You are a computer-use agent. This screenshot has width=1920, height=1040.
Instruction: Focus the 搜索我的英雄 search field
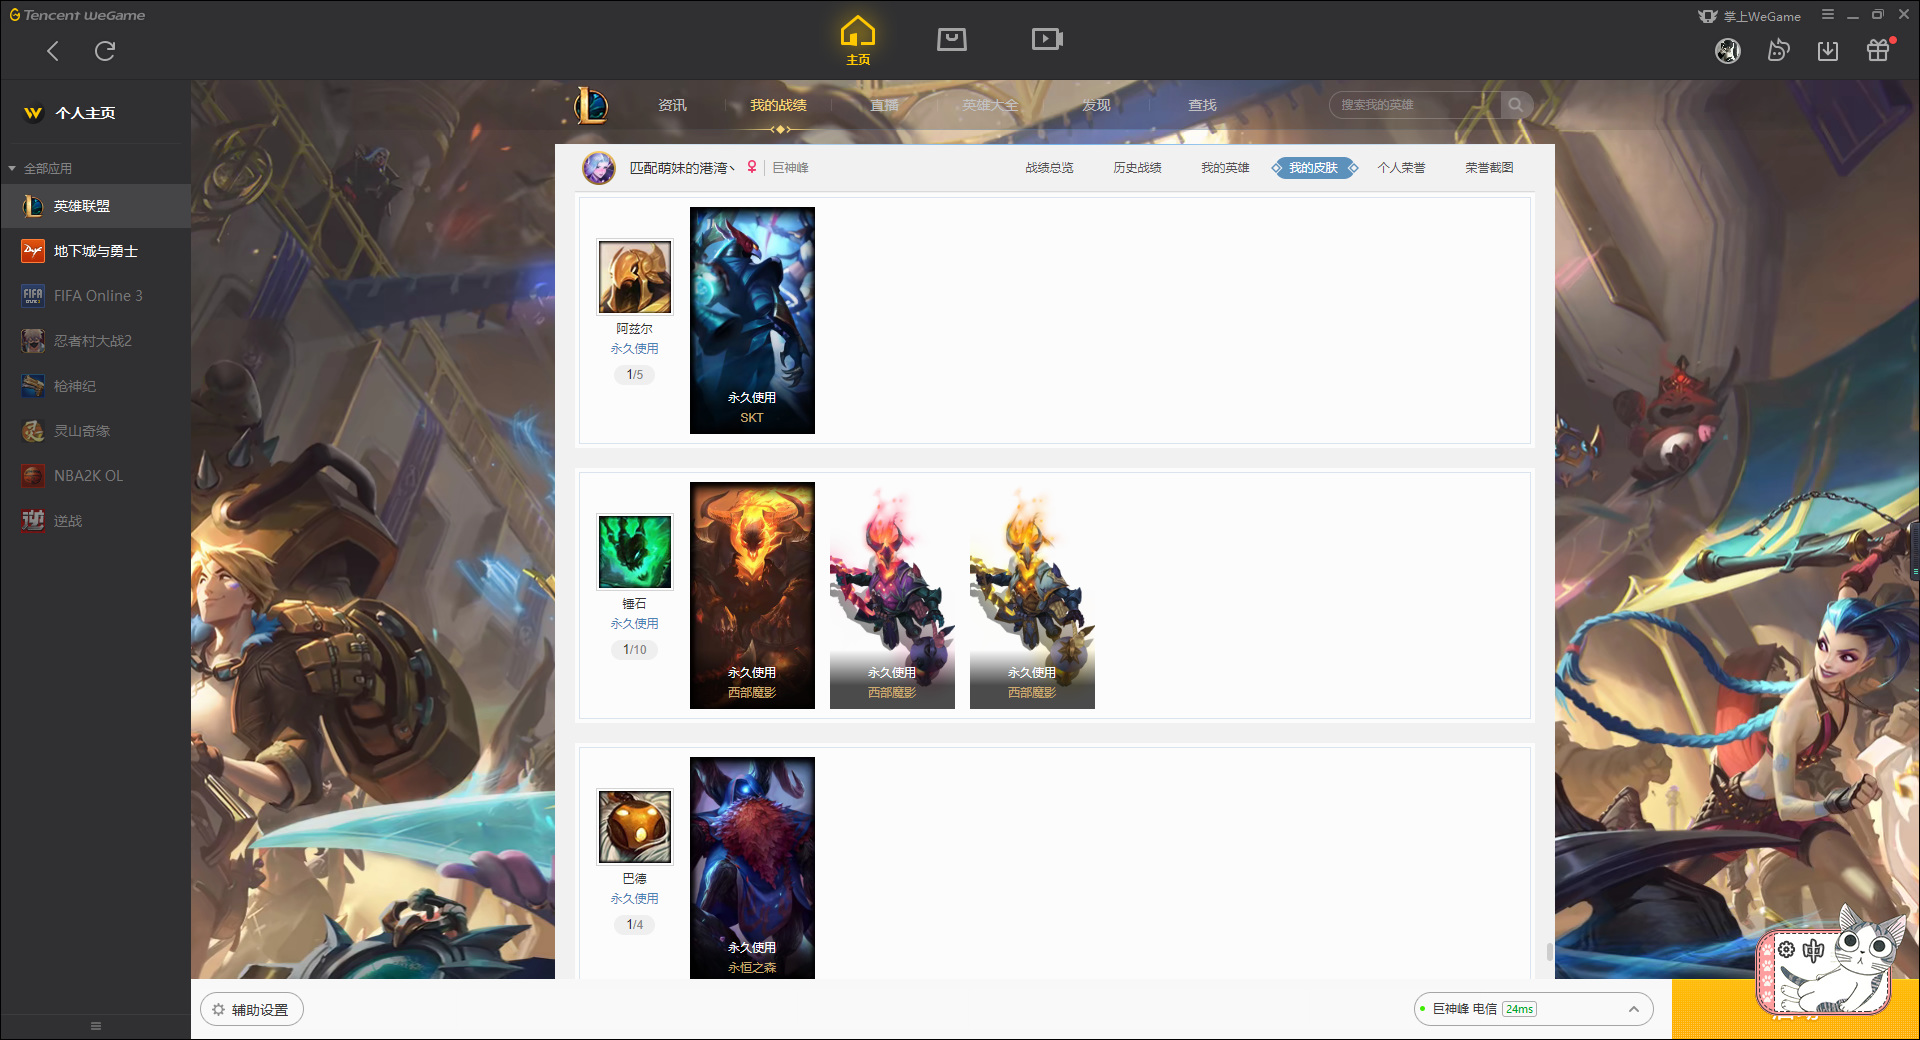point(1415,105)
